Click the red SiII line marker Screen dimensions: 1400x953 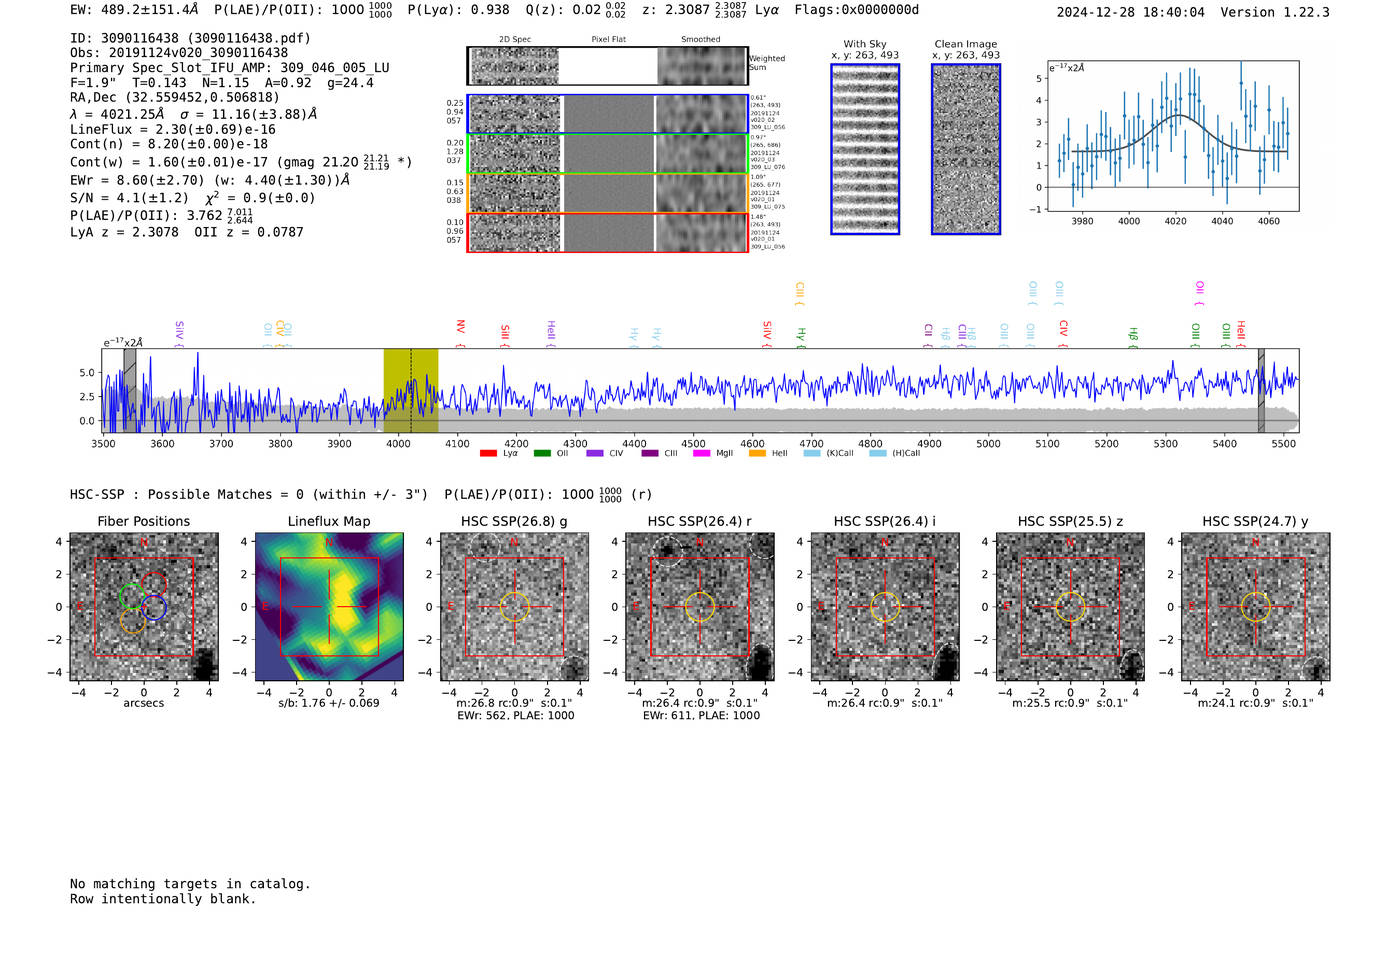505,336
